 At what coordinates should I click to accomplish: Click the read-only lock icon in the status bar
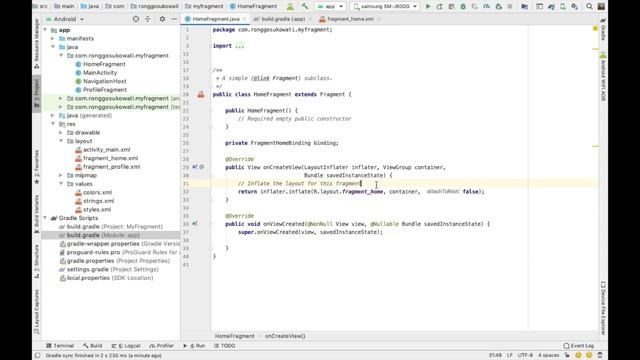[x=567, y=356]
